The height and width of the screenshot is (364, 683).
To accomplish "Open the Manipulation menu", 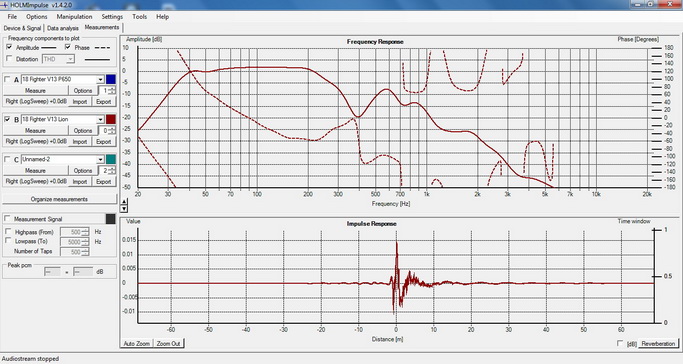I will click(74, 17).
